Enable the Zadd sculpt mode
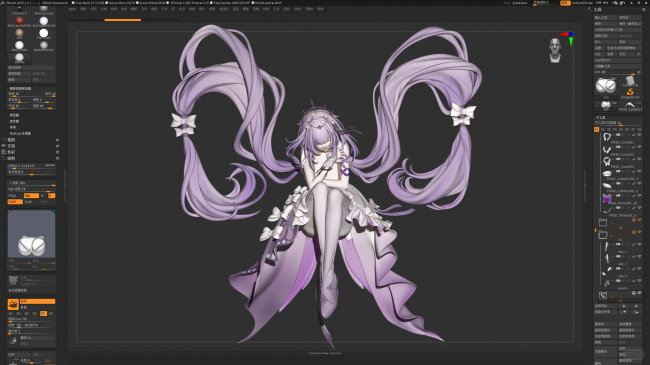 [x=15, y=202]
